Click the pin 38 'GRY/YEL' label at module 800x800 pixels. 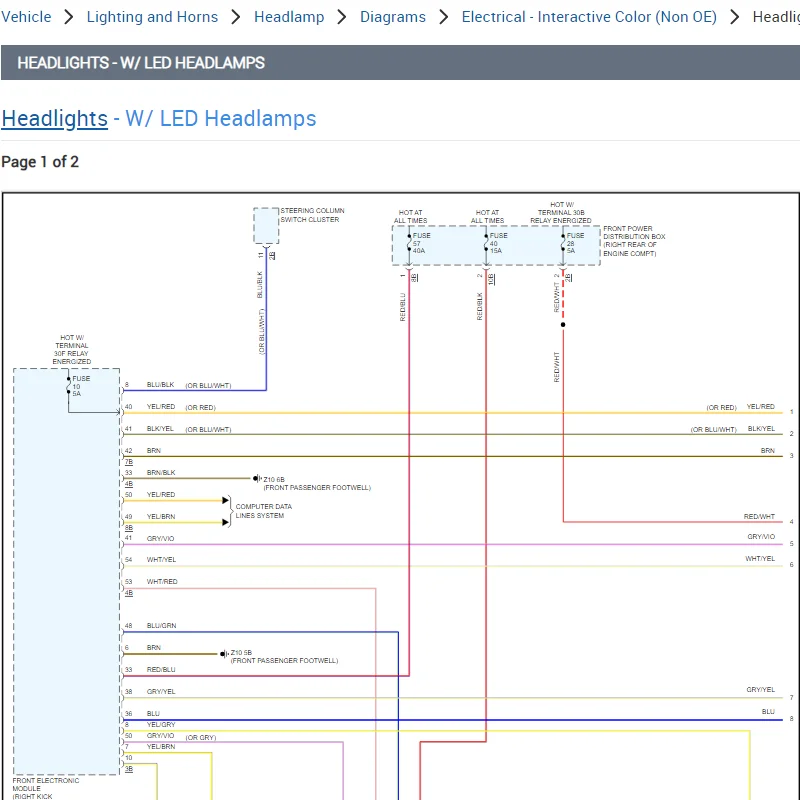pos(161,691)
